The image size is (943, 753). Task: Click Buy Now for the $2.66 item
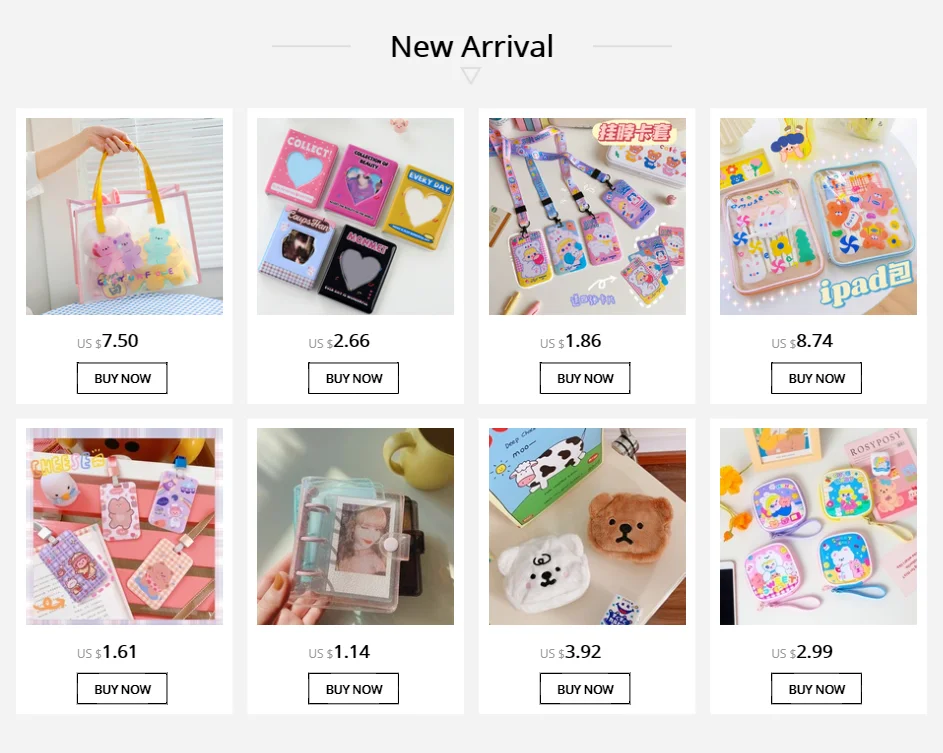click(x=354, y=378)
